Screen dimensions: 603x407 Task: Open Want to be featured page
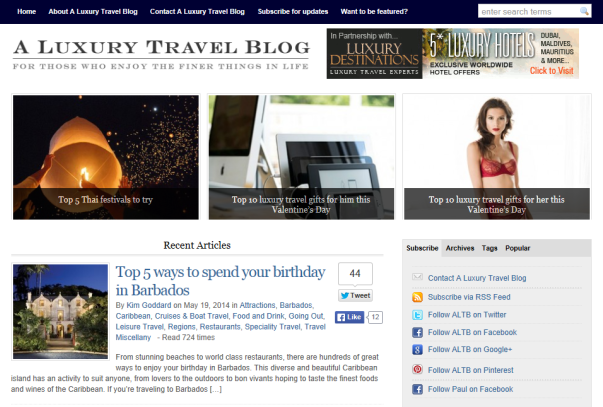pyautogui.click(x=374, y=12)
